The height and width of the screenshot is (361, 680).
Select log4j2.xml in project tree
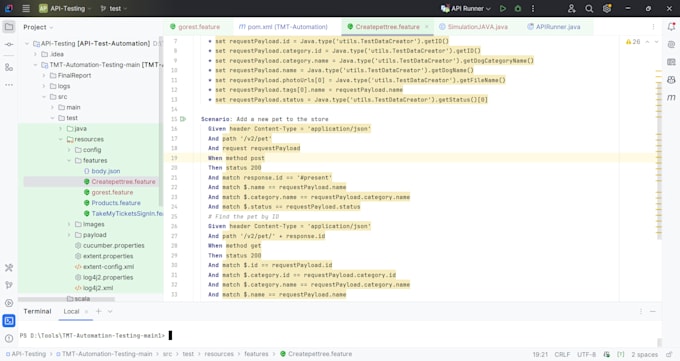click(x=94, y=288)
